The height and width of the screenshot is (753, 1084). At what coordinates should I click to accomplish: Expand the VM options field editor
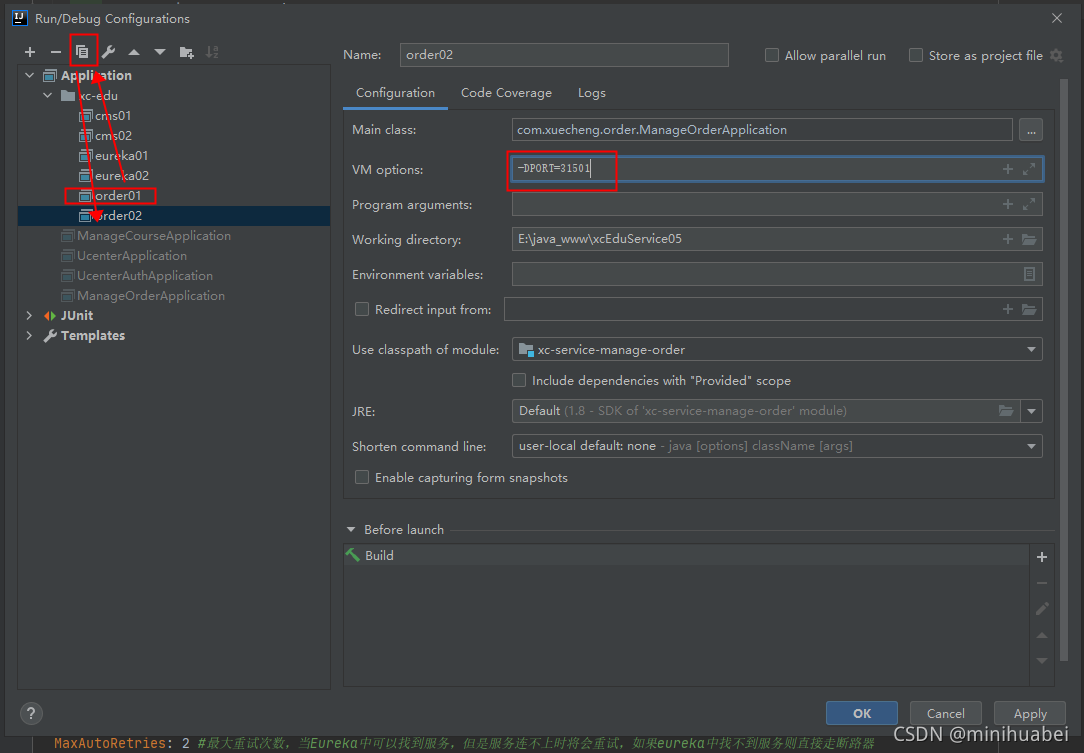point(1029,169)
